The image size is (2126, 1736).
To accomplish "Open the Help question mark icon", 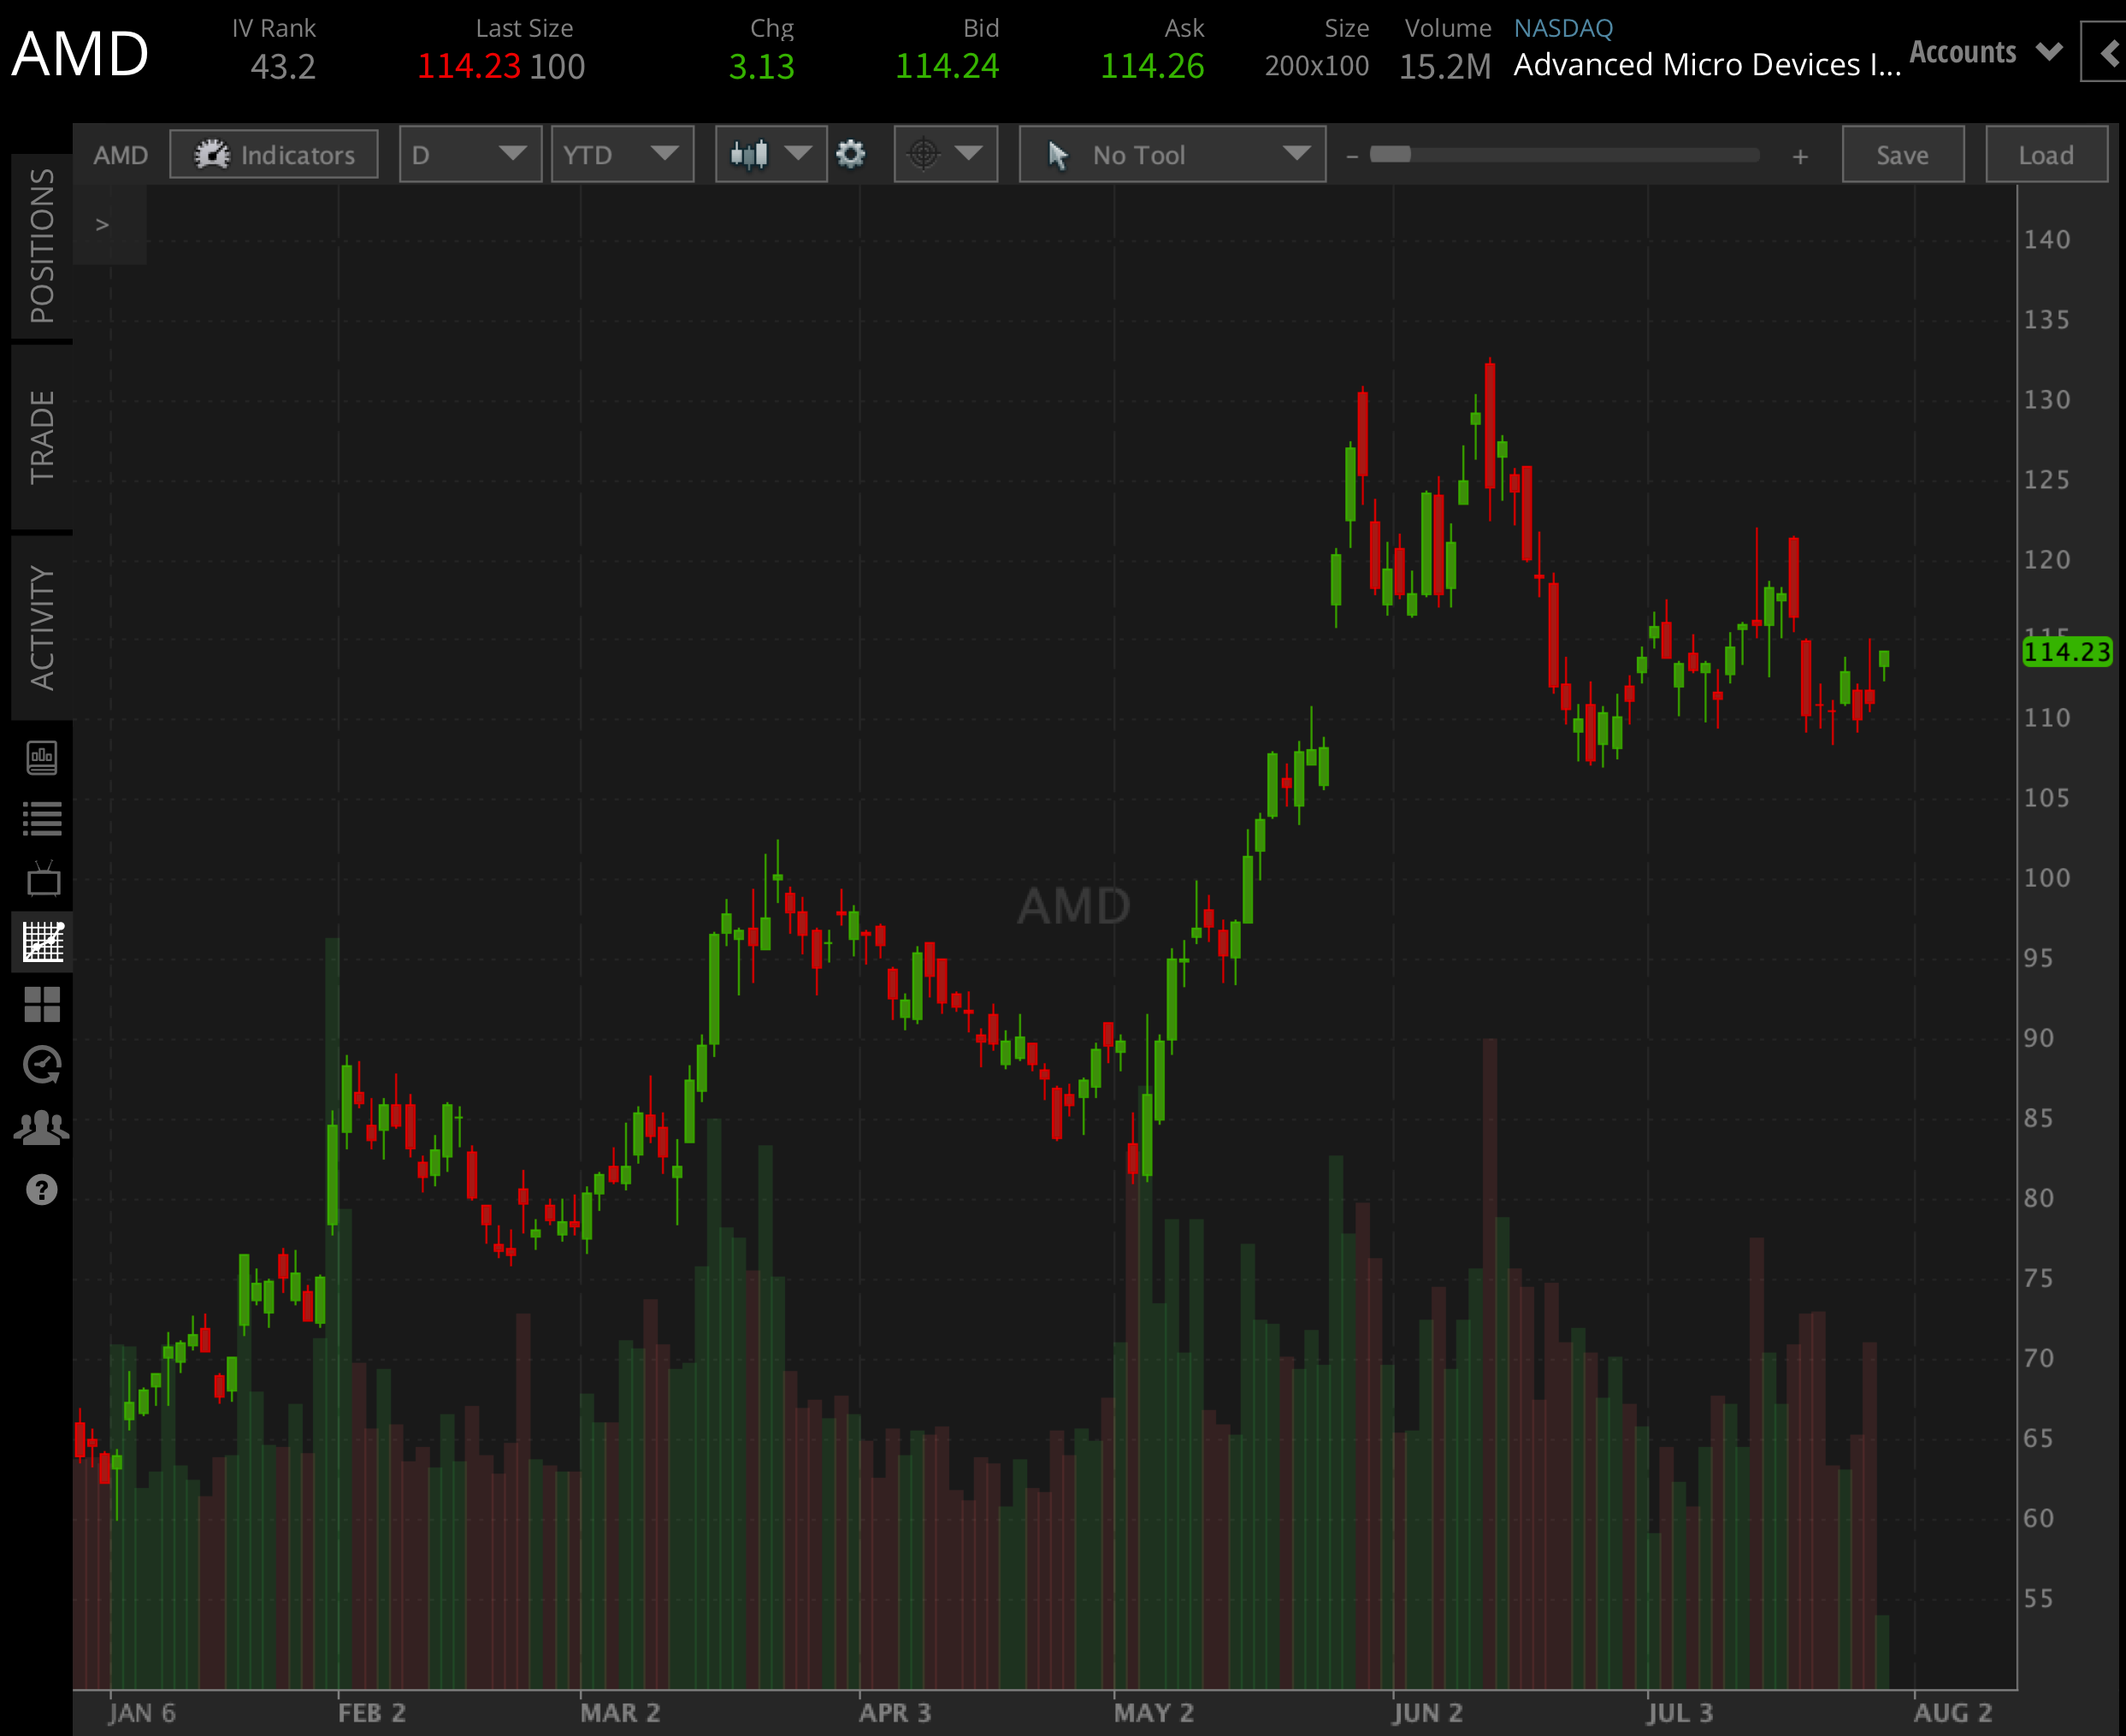I will (42, 1190).
